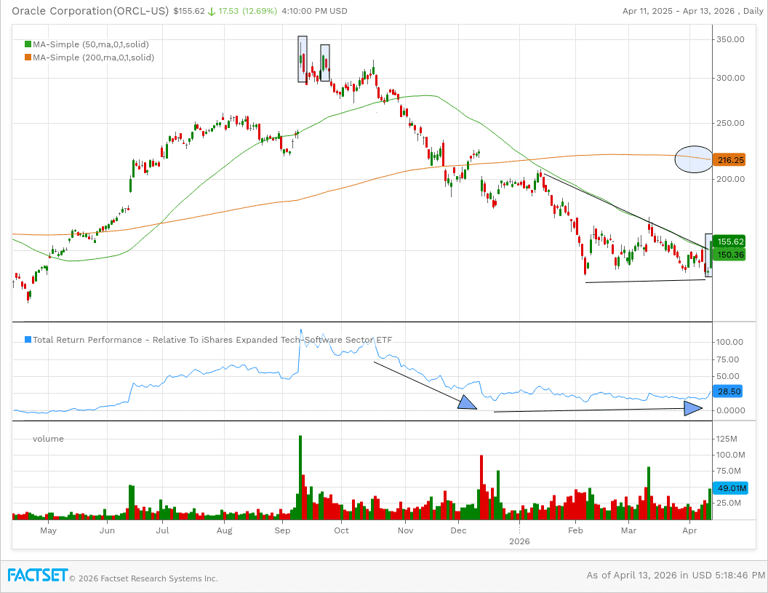This screenshot has width=768, height=593.
Task: Click the 216.25 orange price label
Action: [x=730, y=160]
